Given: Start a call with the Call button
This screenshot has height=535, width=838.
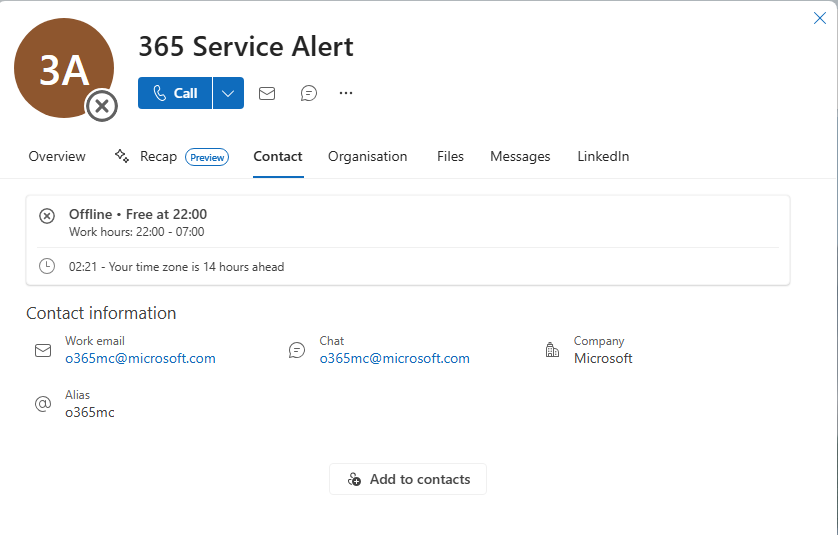Looking at the screenshot, I should pos(175,93).
